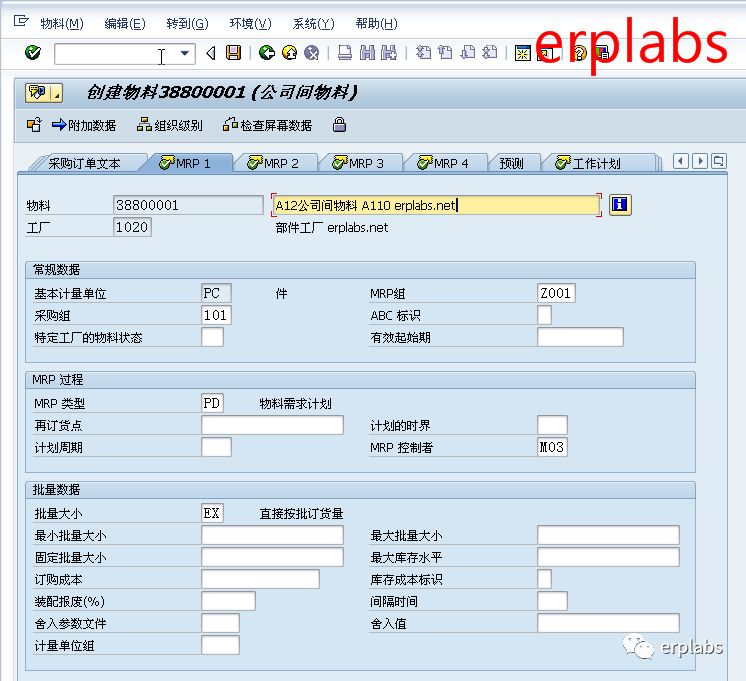Select the MRP 1 tab
The width and height of the screenshot is (746, 681).
[x=186, y=163]
